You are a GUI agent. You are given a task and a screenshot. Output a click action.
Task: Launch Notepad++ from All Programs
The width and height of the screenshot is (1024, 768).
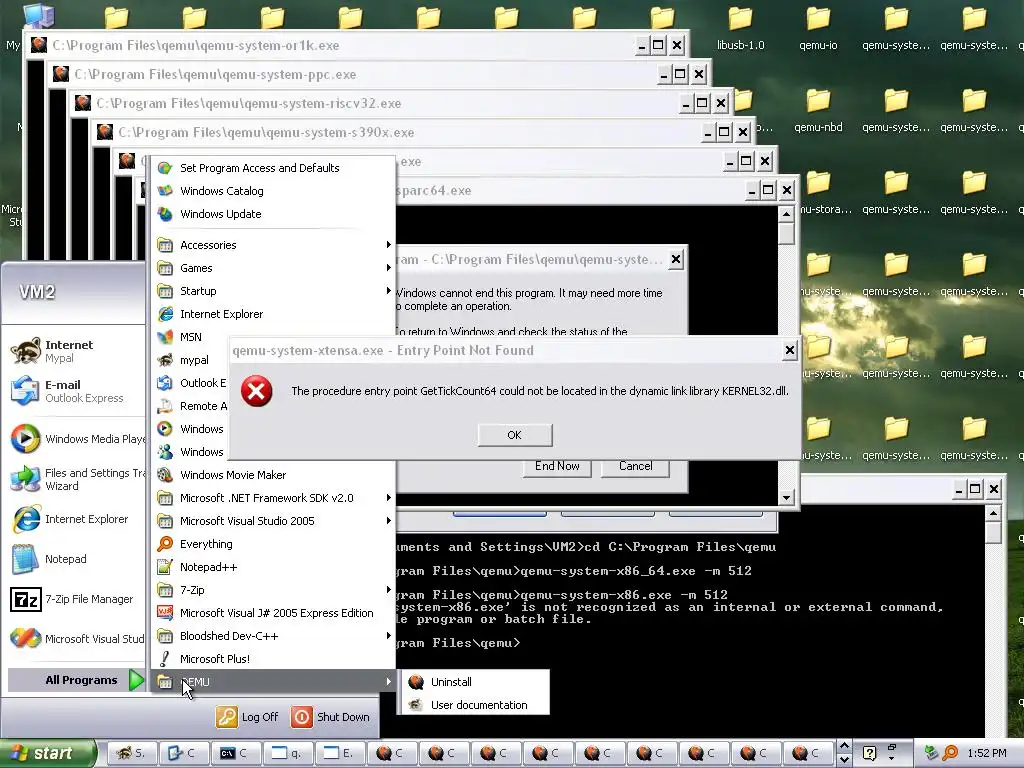pyautogui.click(x=274, y=567)
